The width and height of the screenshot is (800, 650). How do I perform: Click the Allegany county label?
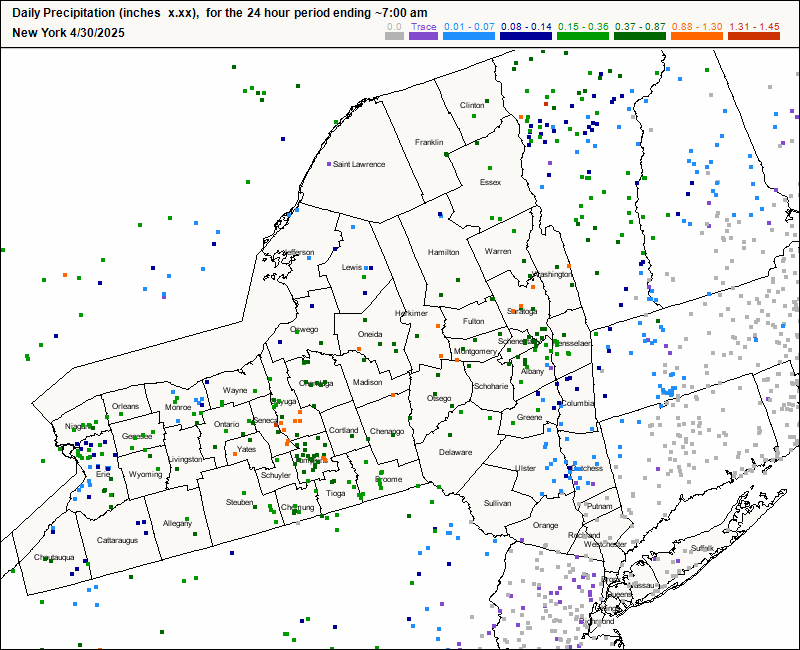pyautogui.click(x=177, y=523)
